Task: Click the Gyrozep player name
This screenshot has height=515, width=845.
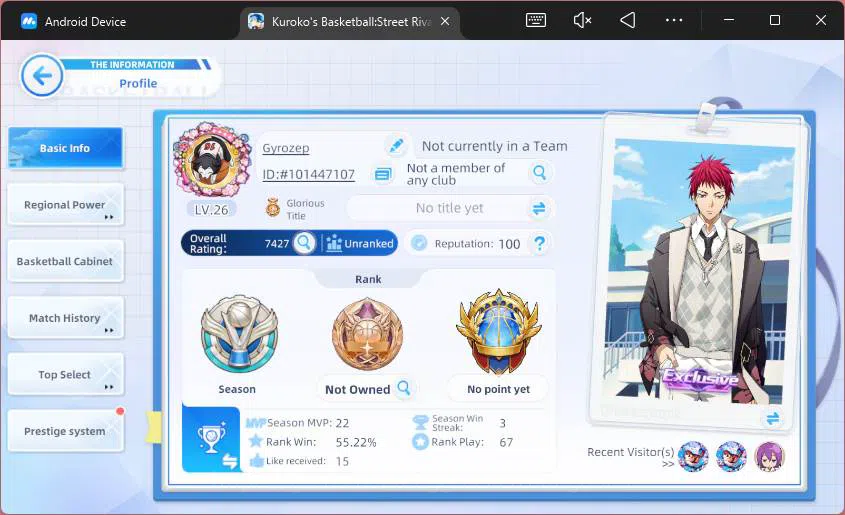Action: click(x=286, y=148)
